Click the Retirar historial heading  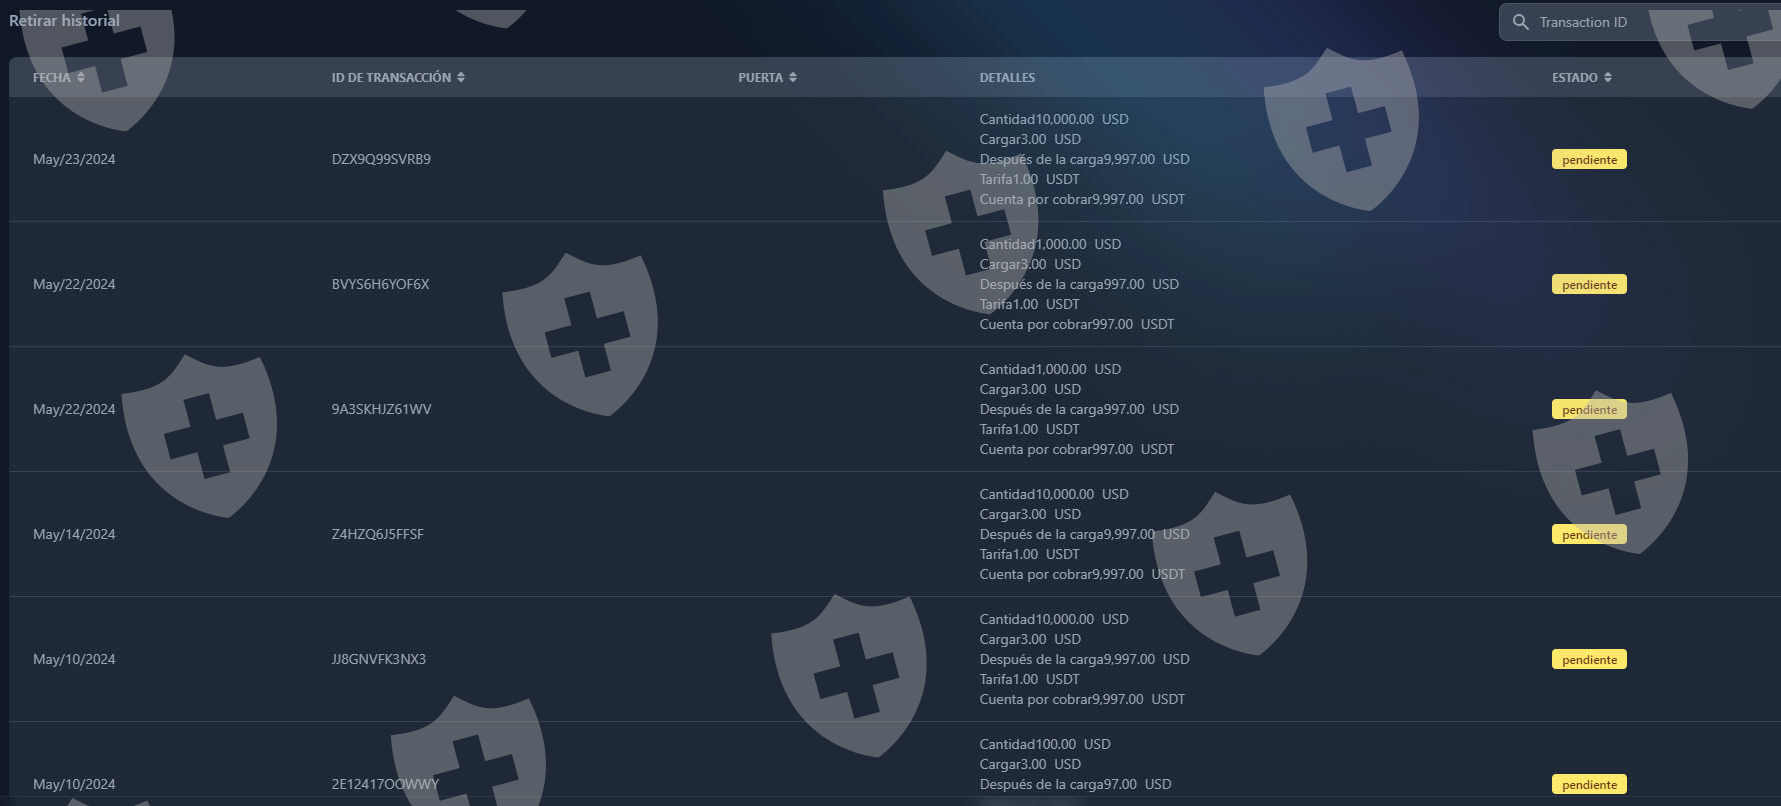point(64,20)
